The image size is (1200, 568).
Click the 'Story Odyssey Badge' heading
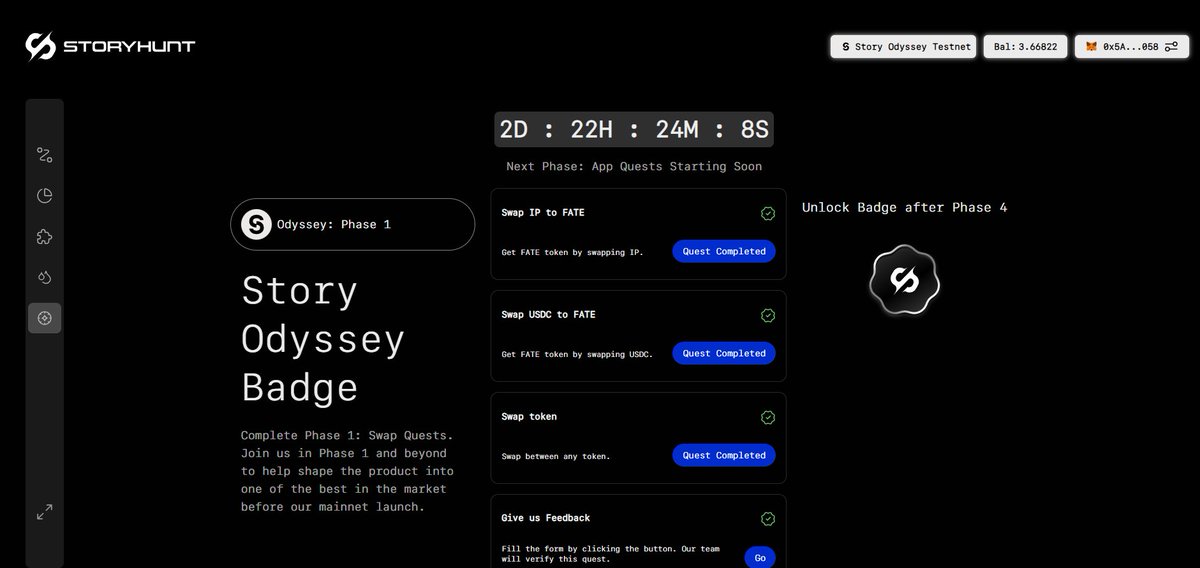(323, 338)
